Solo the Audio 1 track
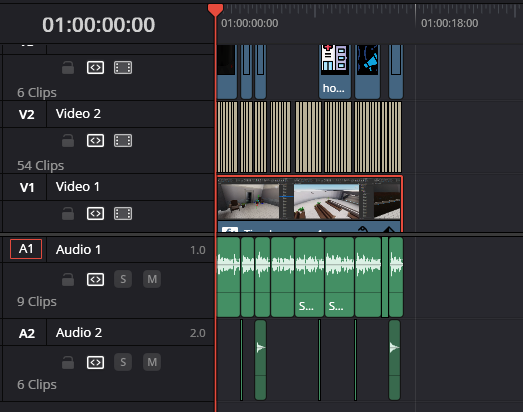 (123, 279)
